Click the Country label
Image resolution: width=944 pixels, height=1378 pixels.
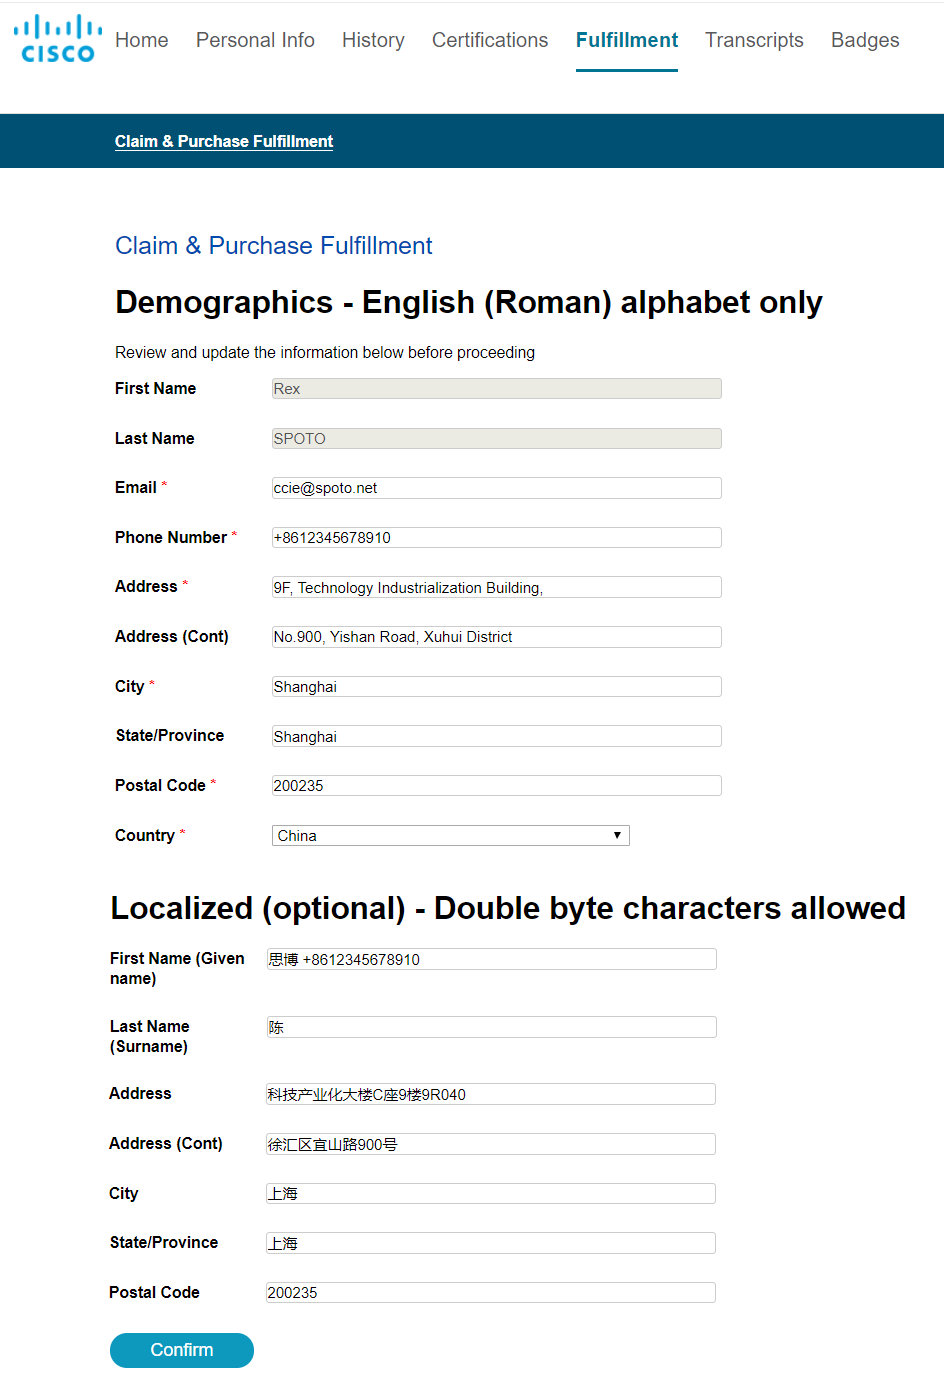pyautogui.click(x=145, y=835)
